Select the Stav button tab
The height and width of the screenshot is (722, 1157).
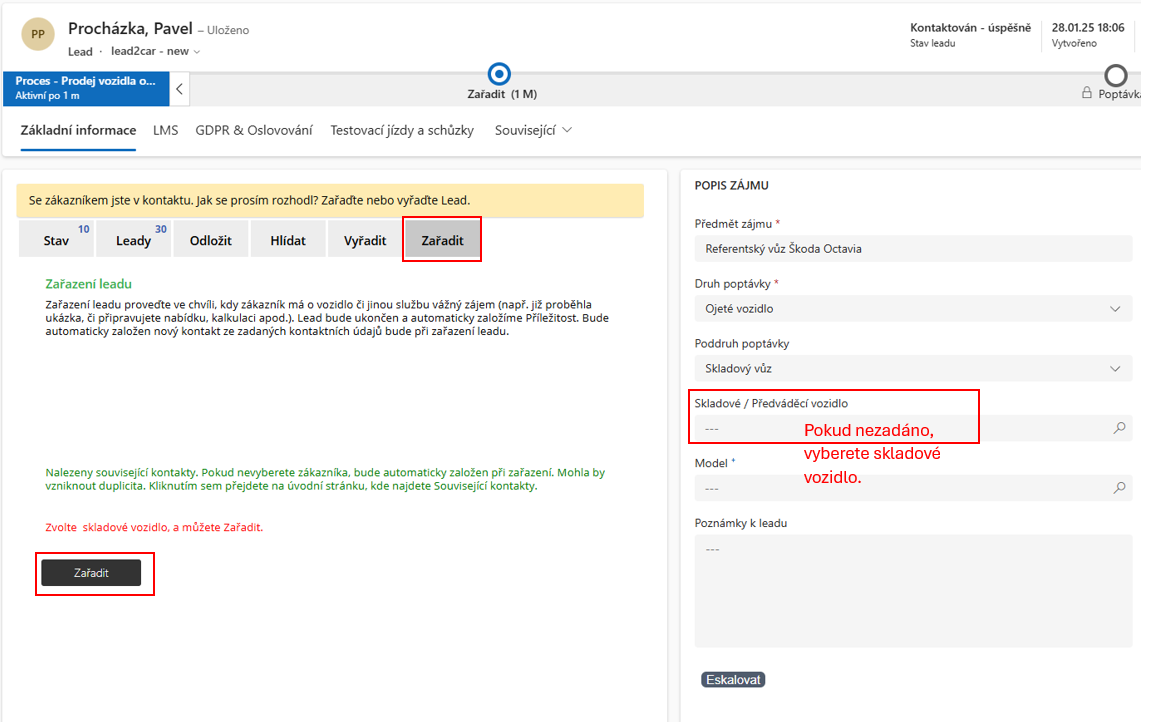point(56,240)
